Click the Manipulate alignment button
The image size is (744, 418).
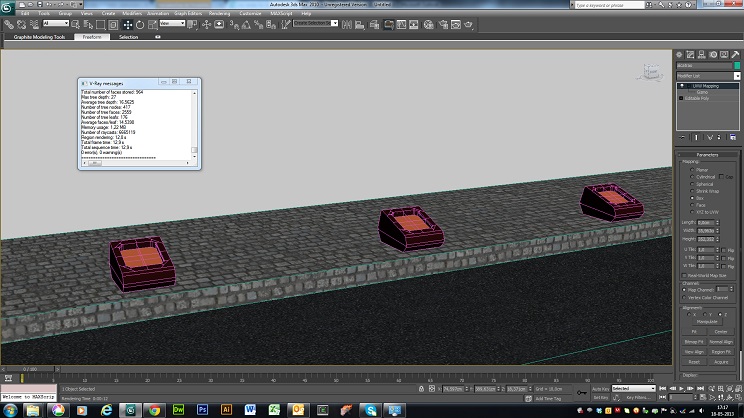point(707,322)
